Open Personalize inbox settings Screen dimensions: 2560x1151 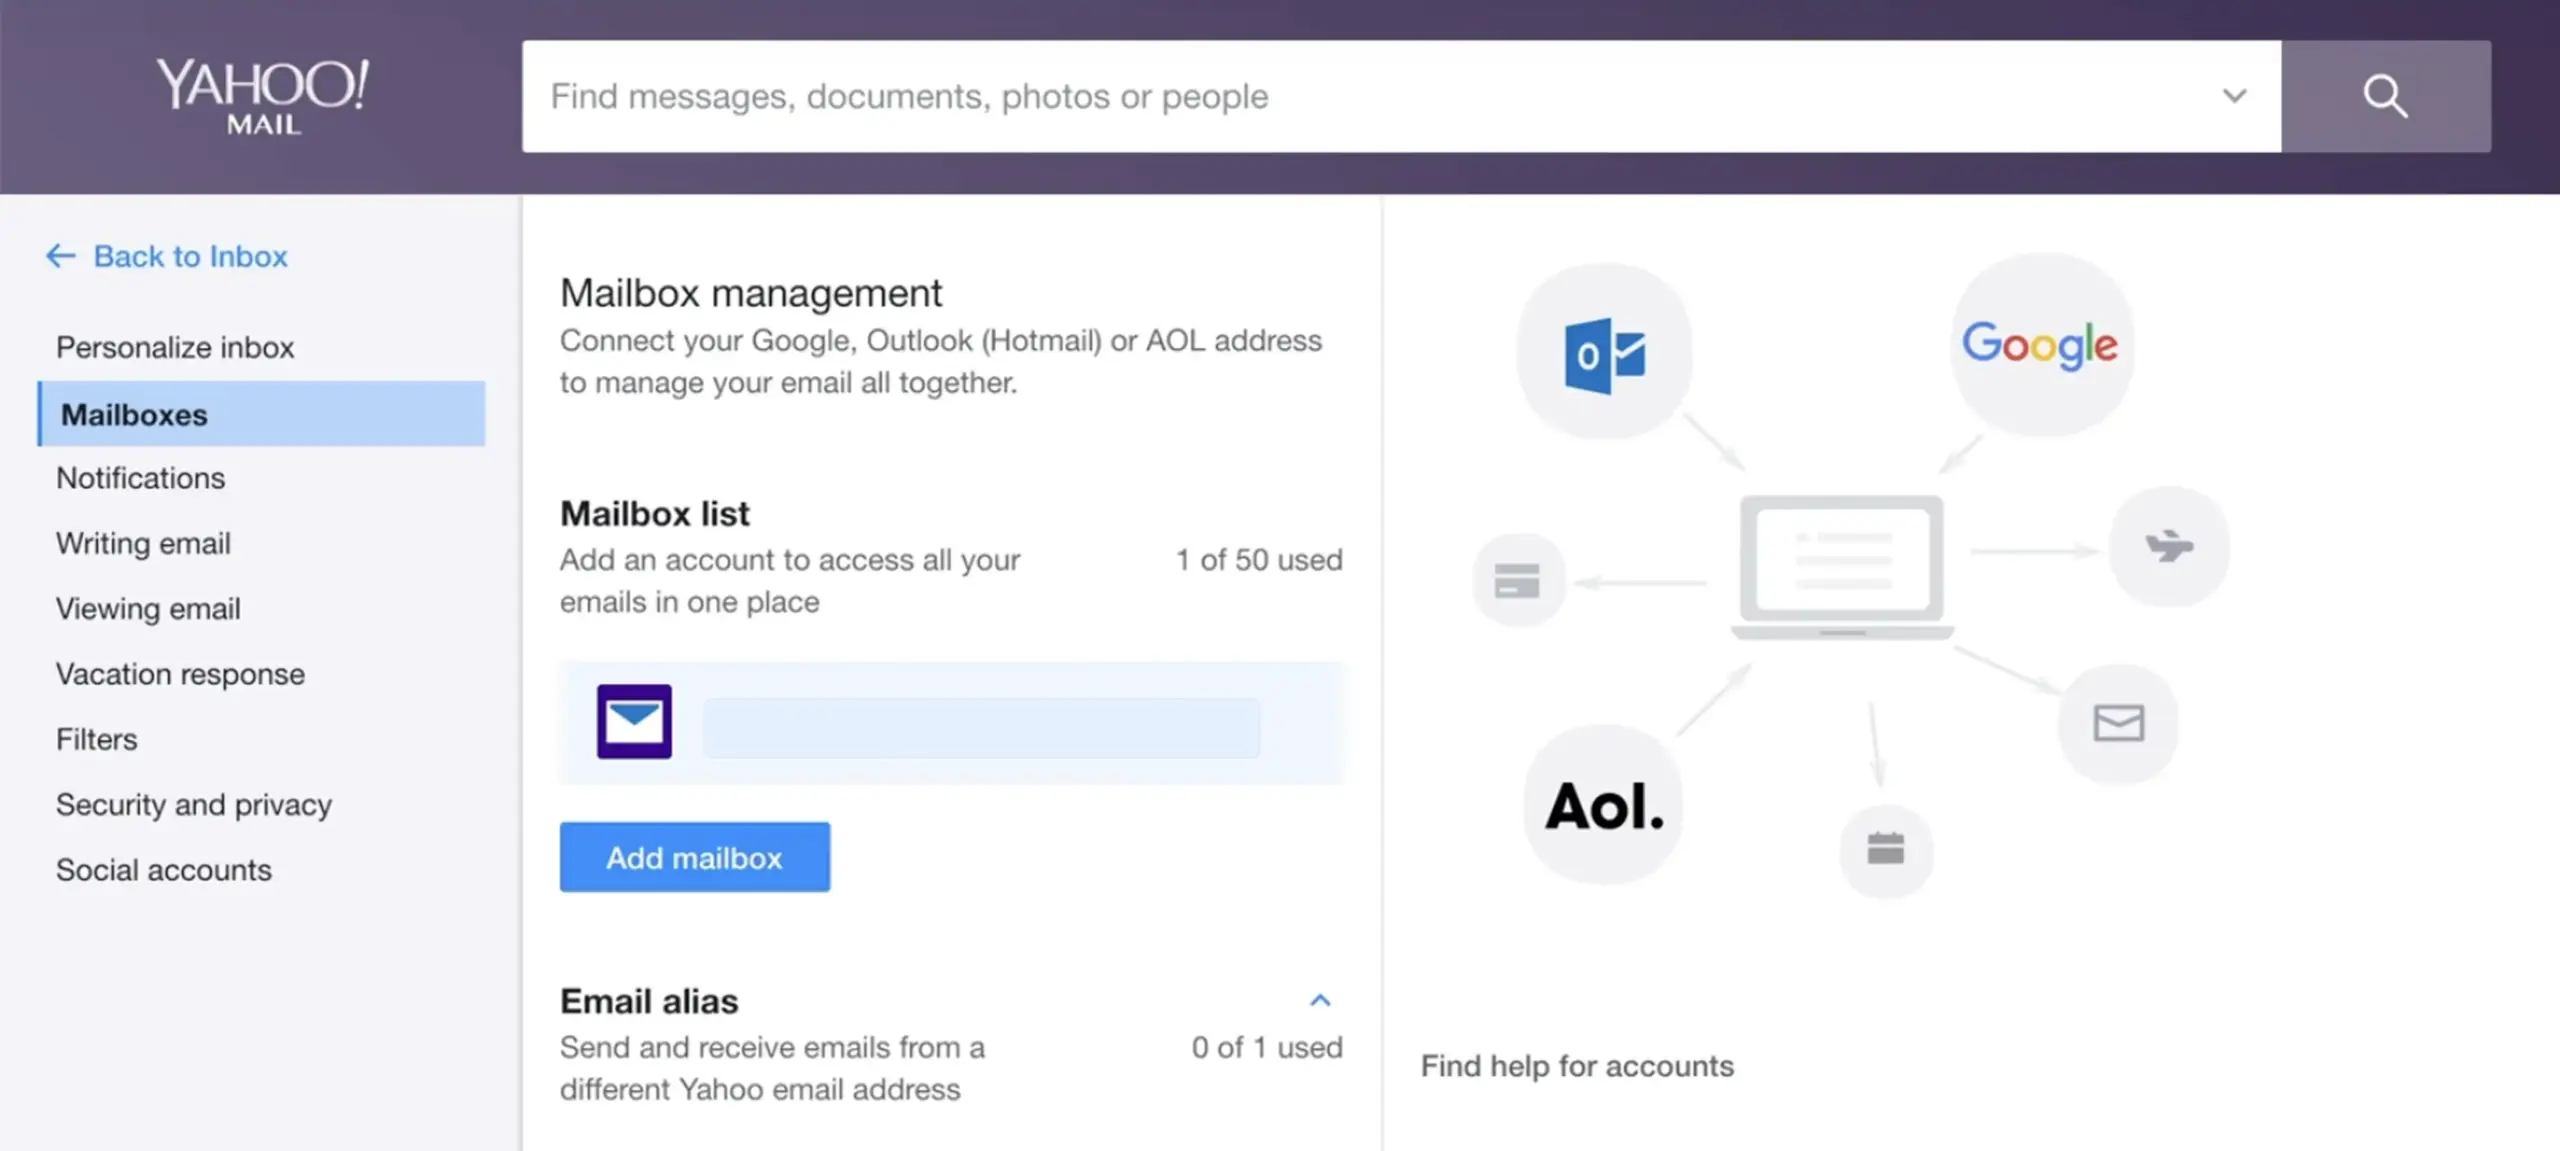[x=175, y=347]
